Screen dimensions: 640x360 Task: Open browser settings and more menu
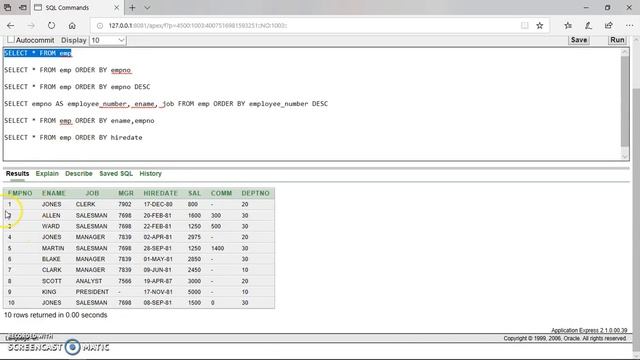click(x=629, y=26)
